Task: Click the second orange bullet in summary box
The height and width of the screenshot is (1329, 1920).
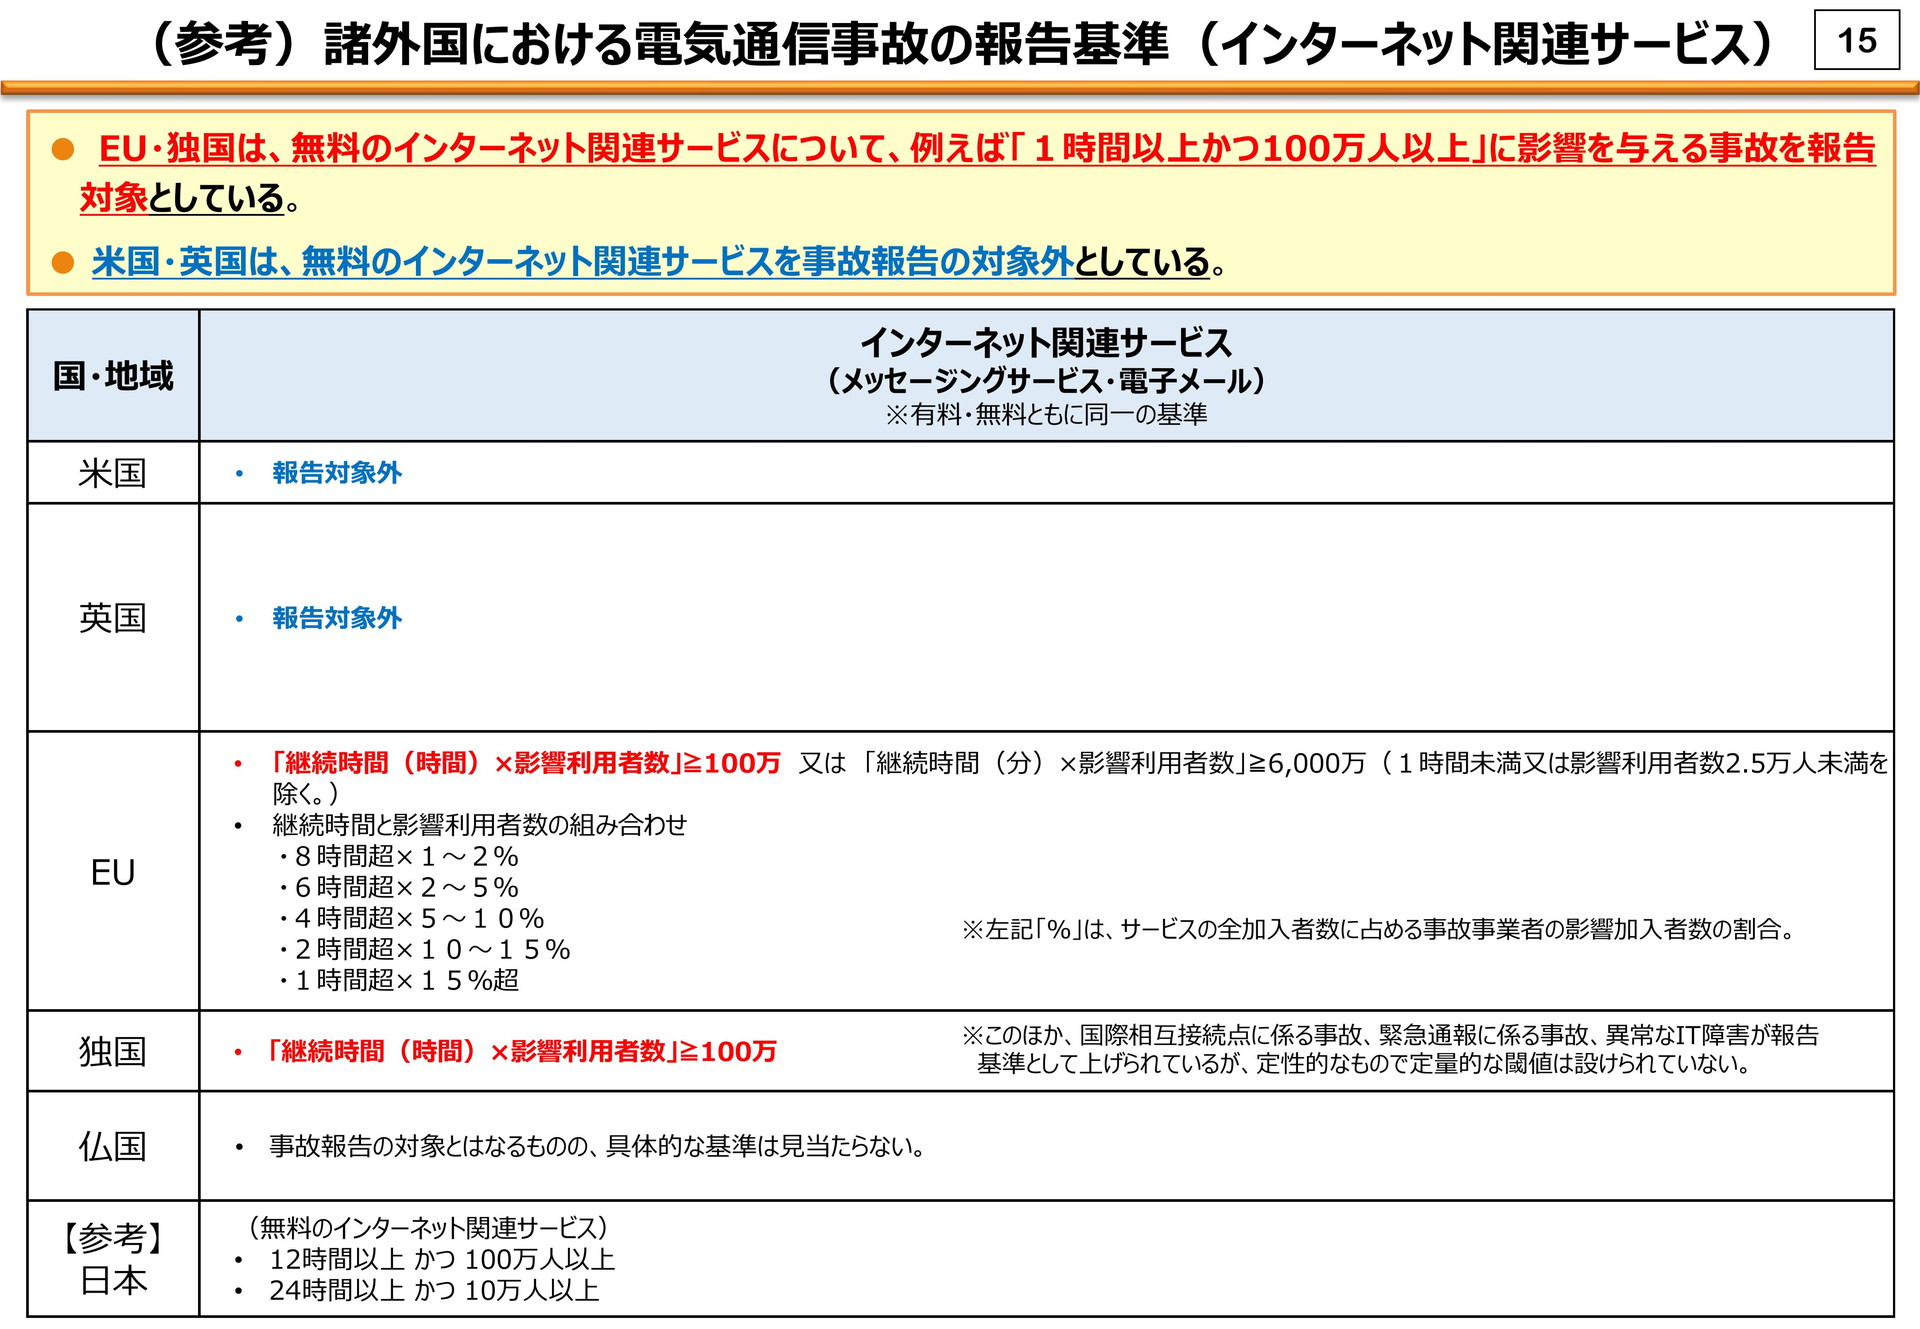Action: (63, 263)
